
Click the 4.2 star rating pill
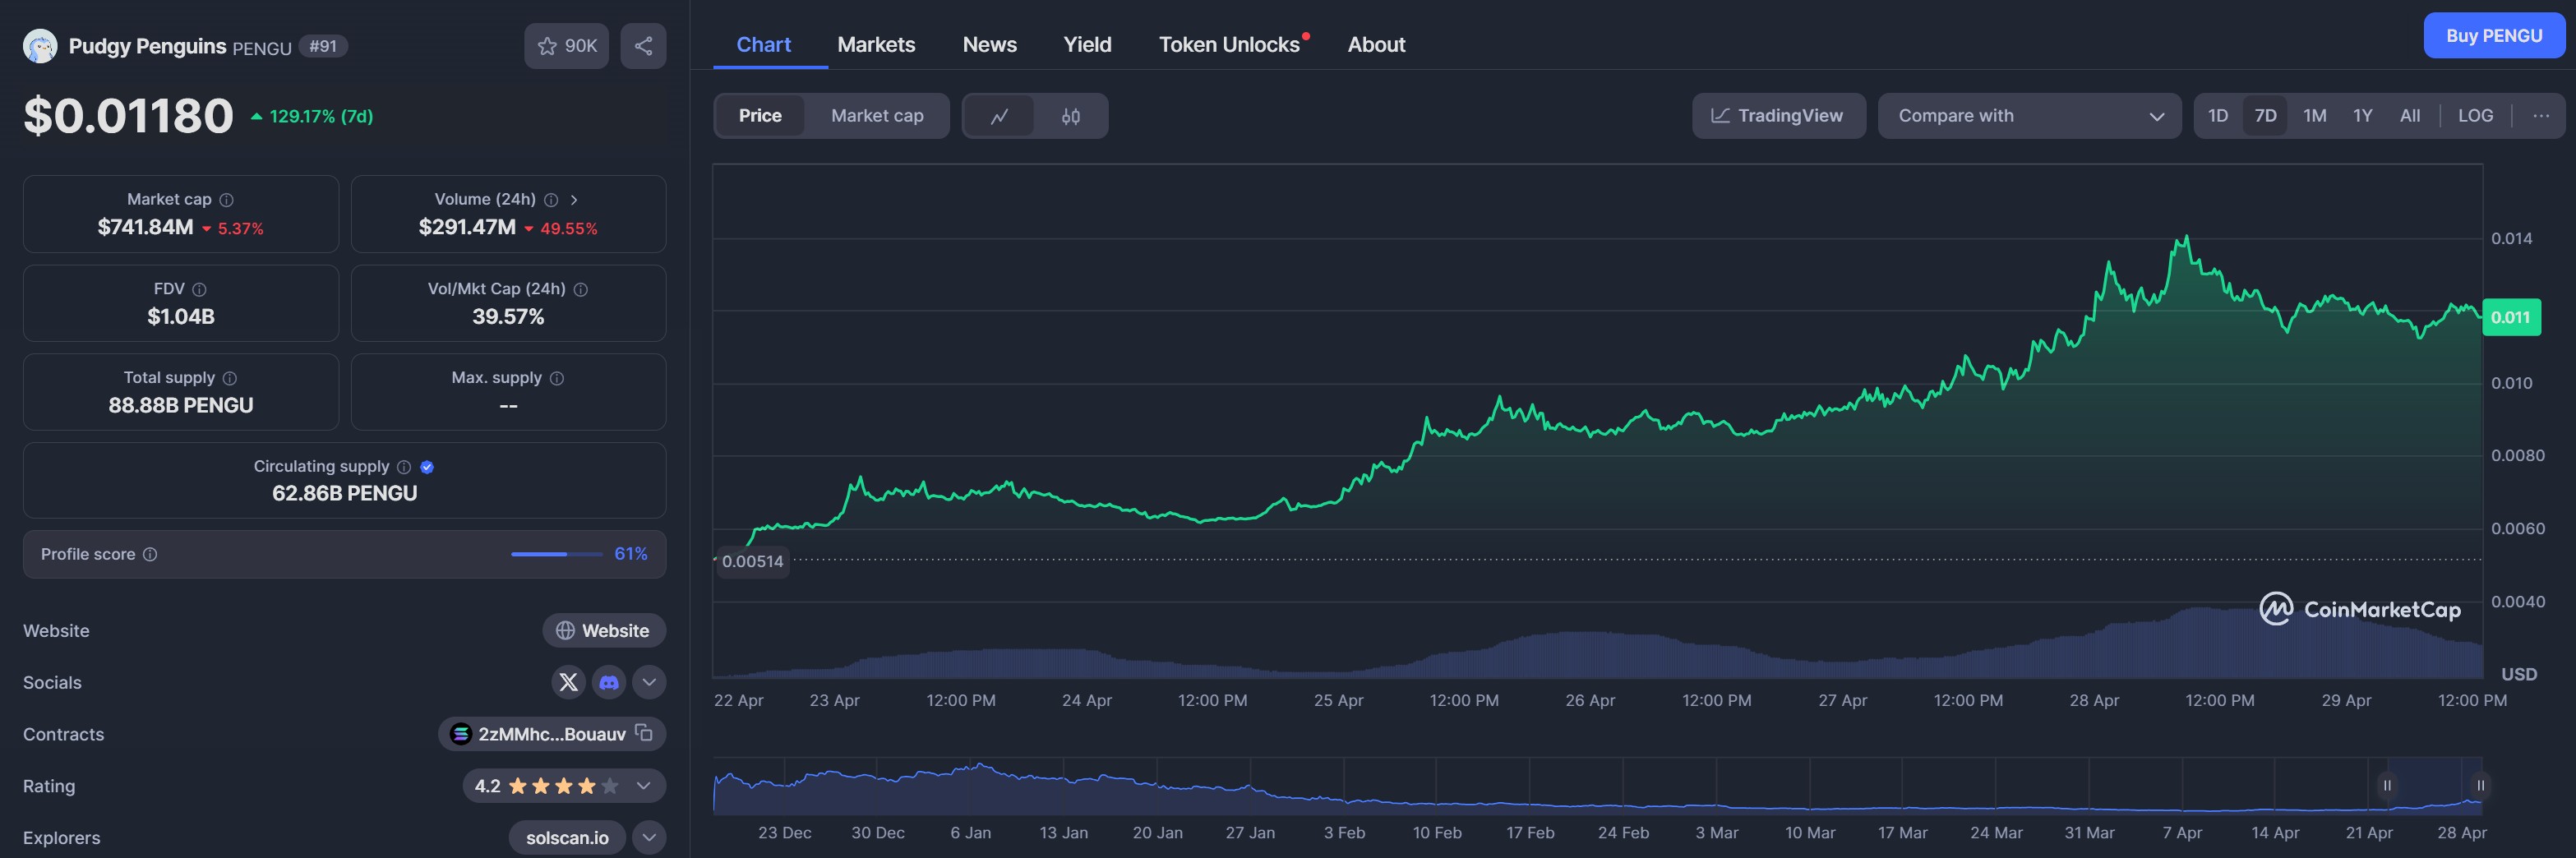(x=564, y=786)
